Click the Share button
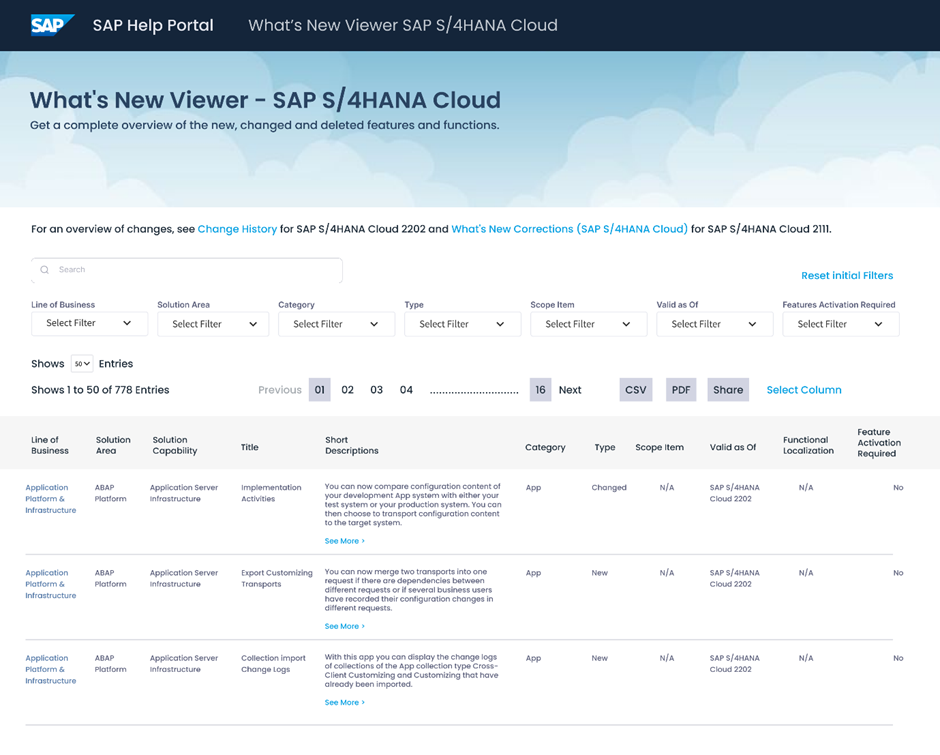Image resolution: width=940 pixels, height=755 pixels. tap(727, 390)
